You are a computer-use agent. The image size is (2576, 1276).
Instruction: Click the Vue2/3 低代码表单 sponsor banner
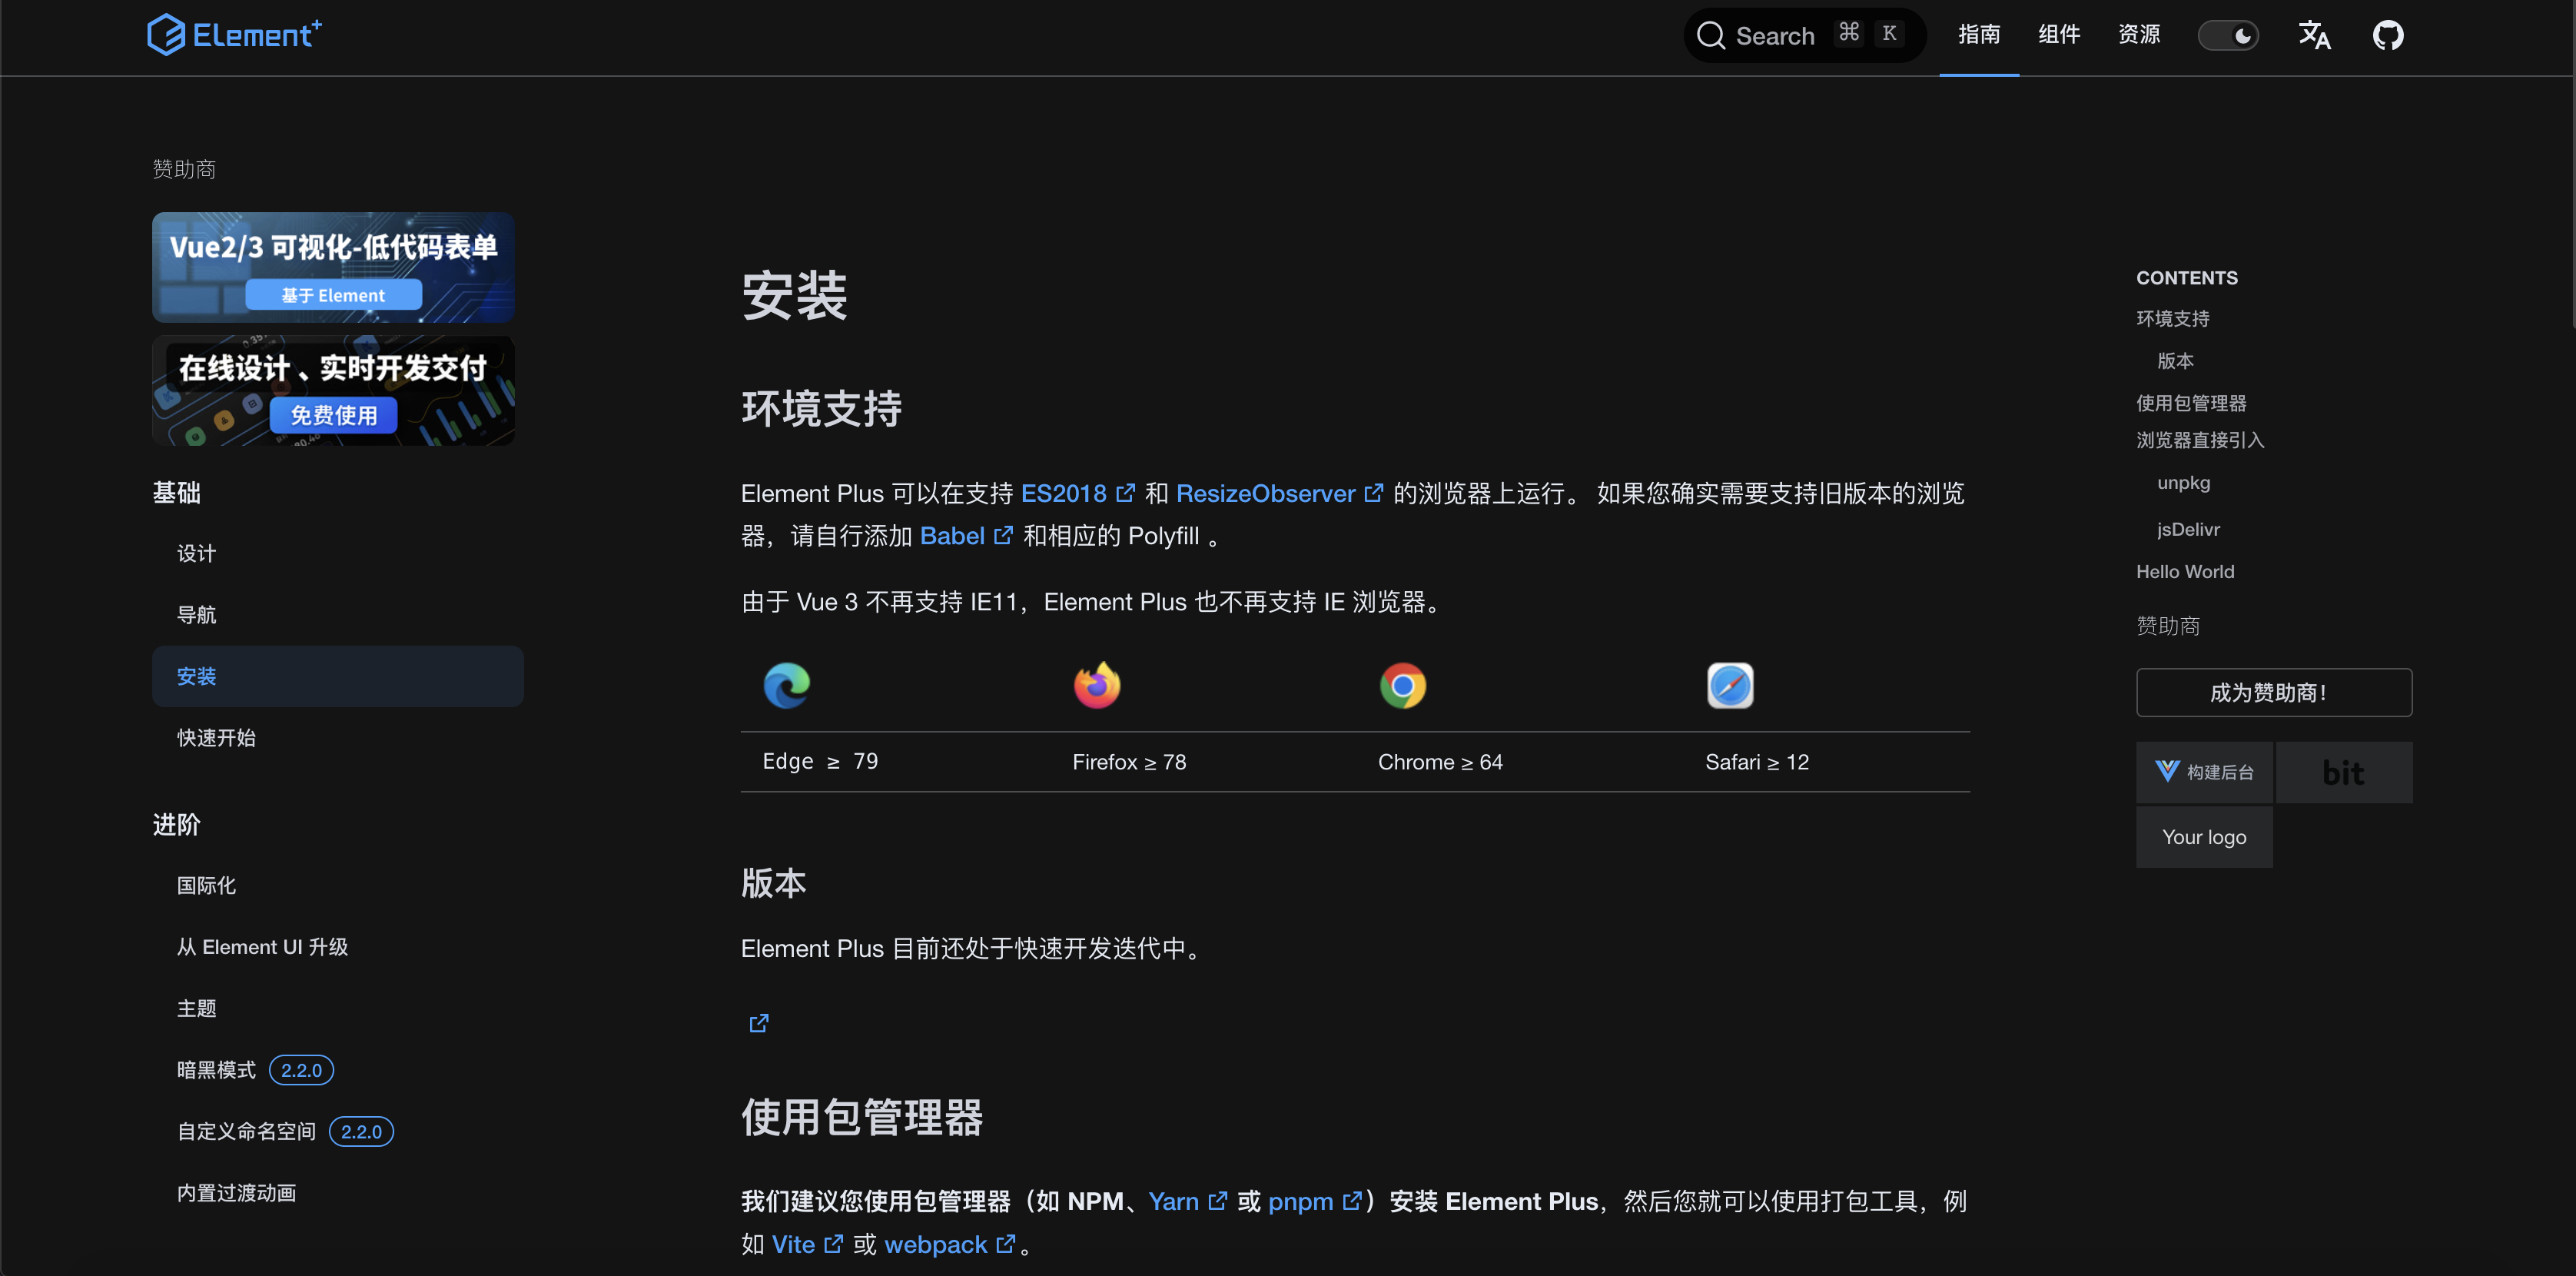(333, 267)
